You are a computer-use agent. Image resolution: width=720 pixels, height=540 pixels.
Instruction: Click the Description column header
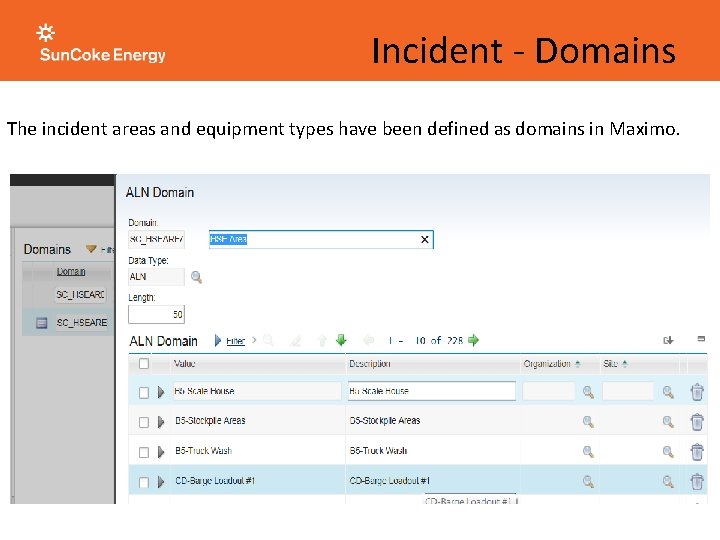point(370,364)
